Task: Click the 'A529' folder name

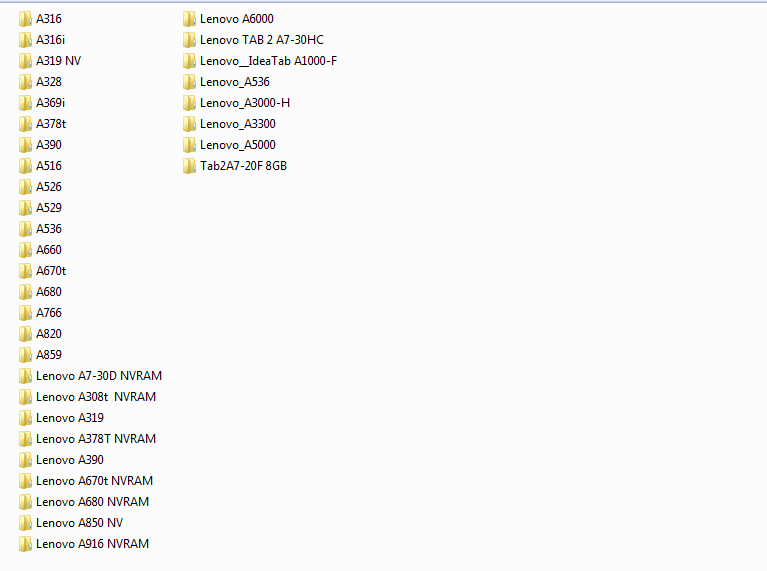Action: pyautogui.click(x=49, y=208)
